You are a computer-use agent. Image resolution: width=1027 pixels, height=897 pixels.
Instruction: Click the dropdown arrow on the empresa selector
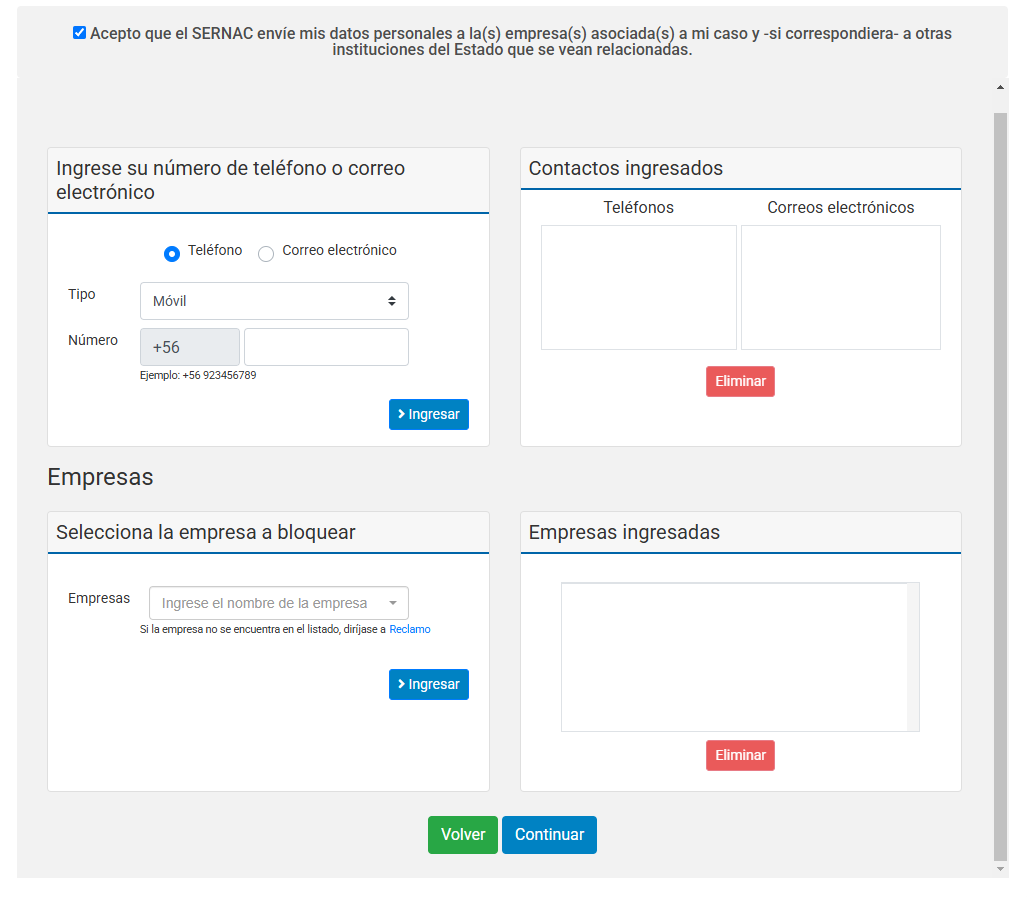tap(394, 603)
